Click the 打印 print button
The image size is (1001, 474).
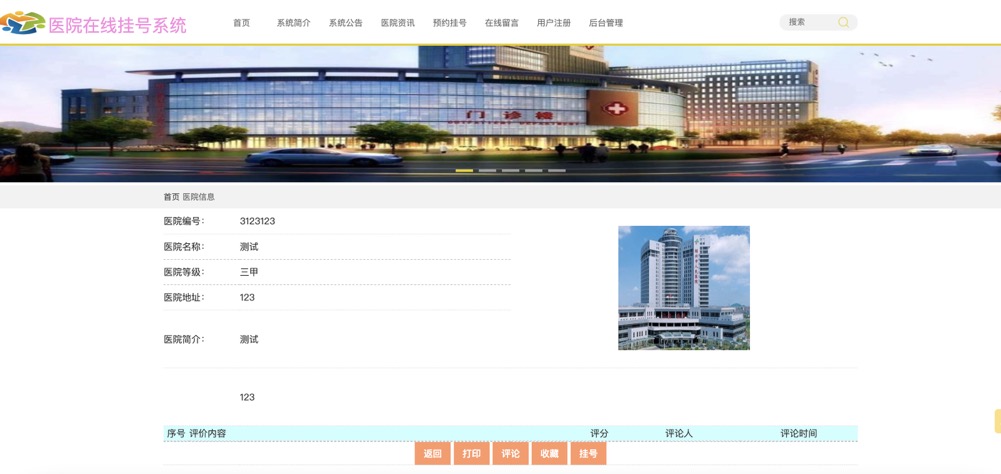[x=472, y=454]
